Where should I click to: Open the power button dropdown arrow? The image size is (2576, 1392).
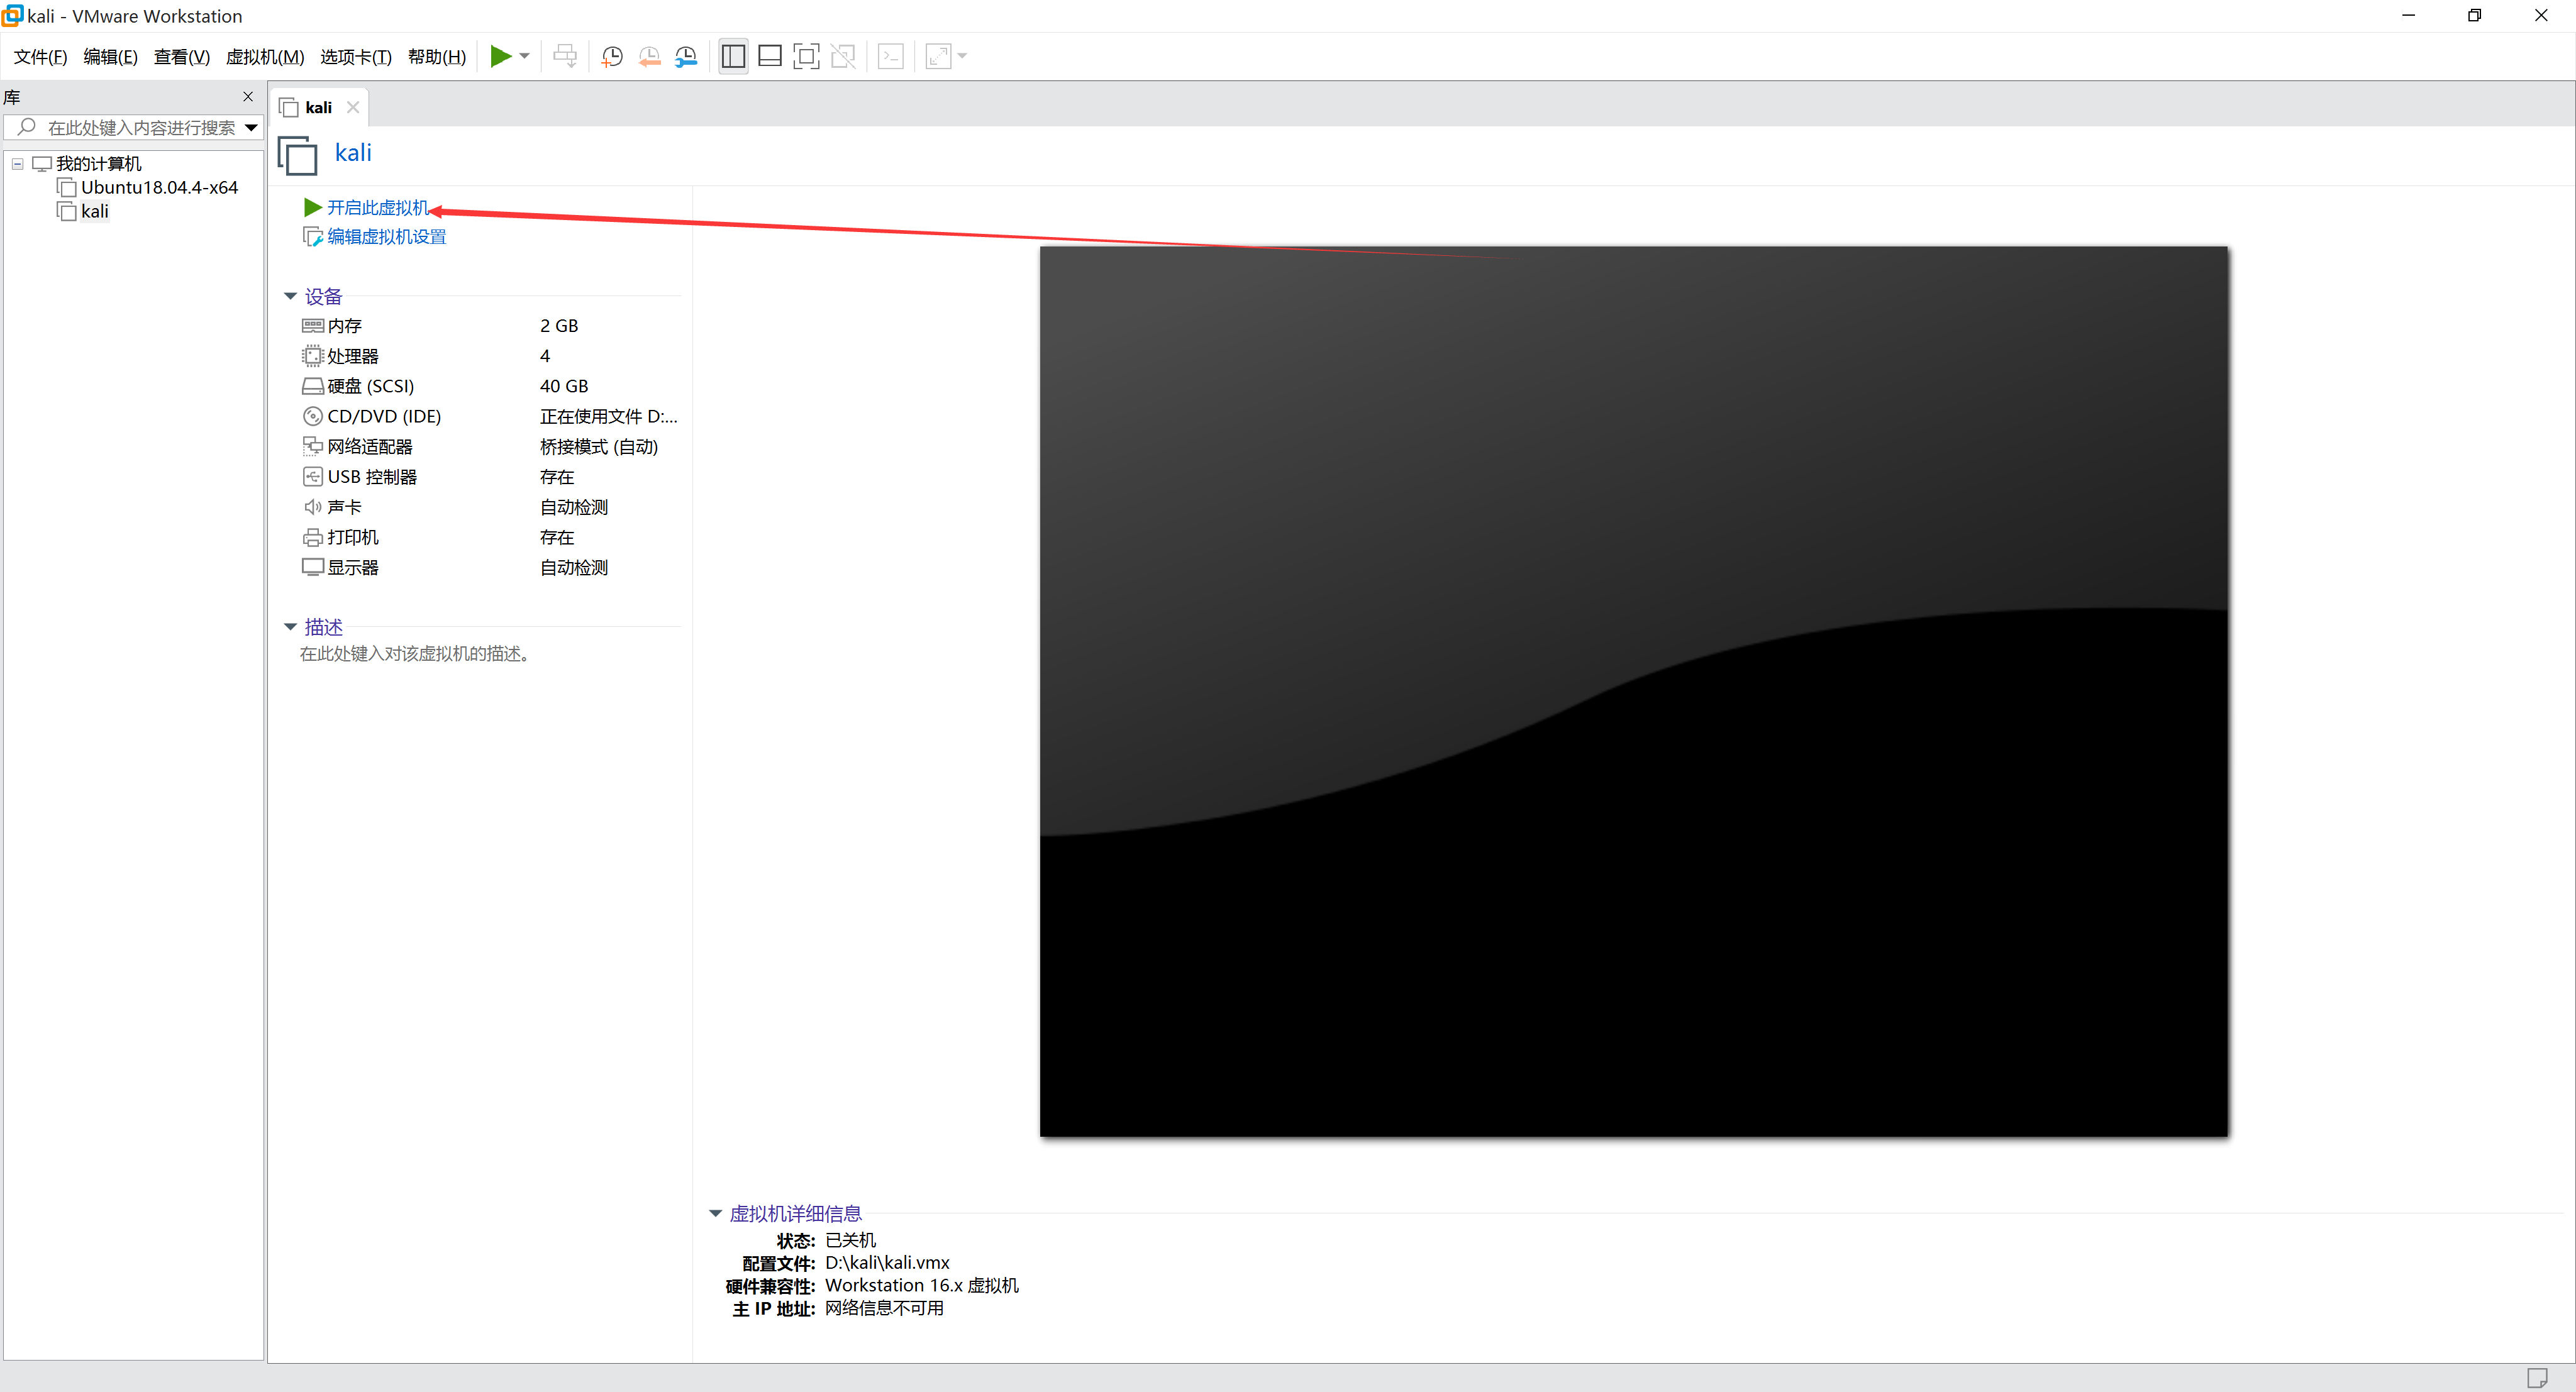click(x=525, y=56)
